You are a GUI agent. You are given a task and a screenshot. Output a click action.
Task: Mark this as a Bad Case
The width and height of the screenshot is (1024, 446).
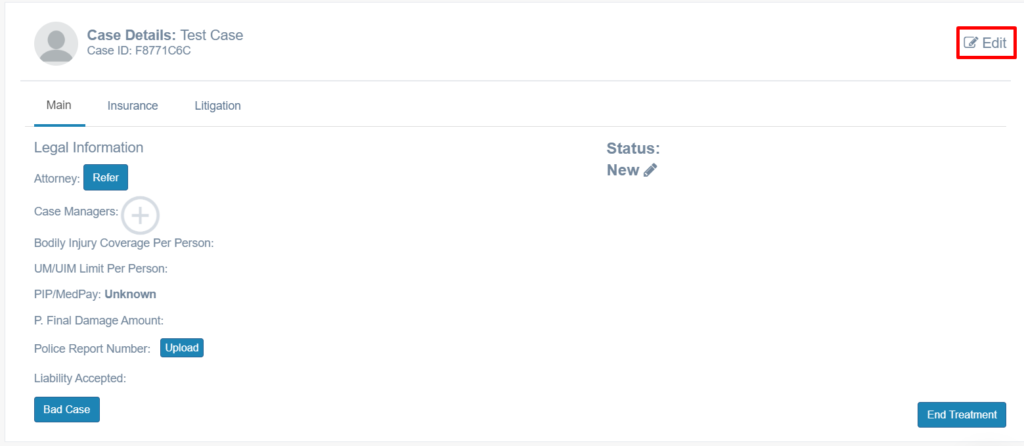(x=67, y=409)
